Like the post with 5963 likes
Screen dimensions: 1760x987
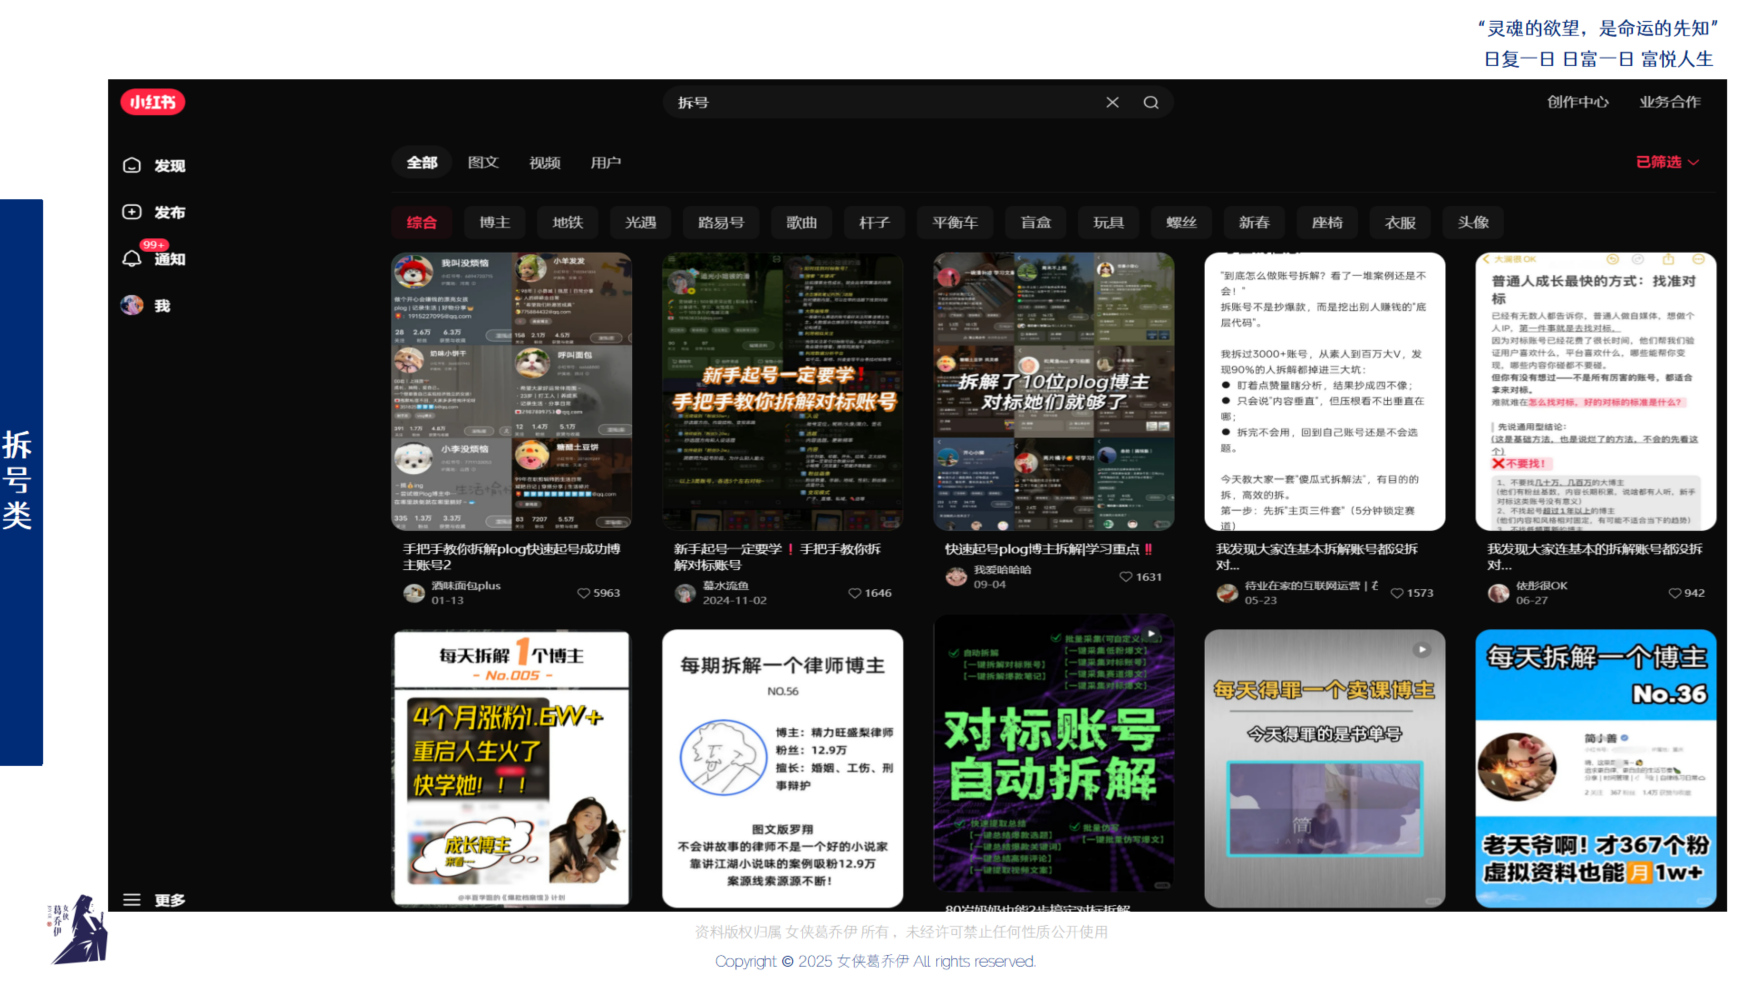(x=583, y=593)
